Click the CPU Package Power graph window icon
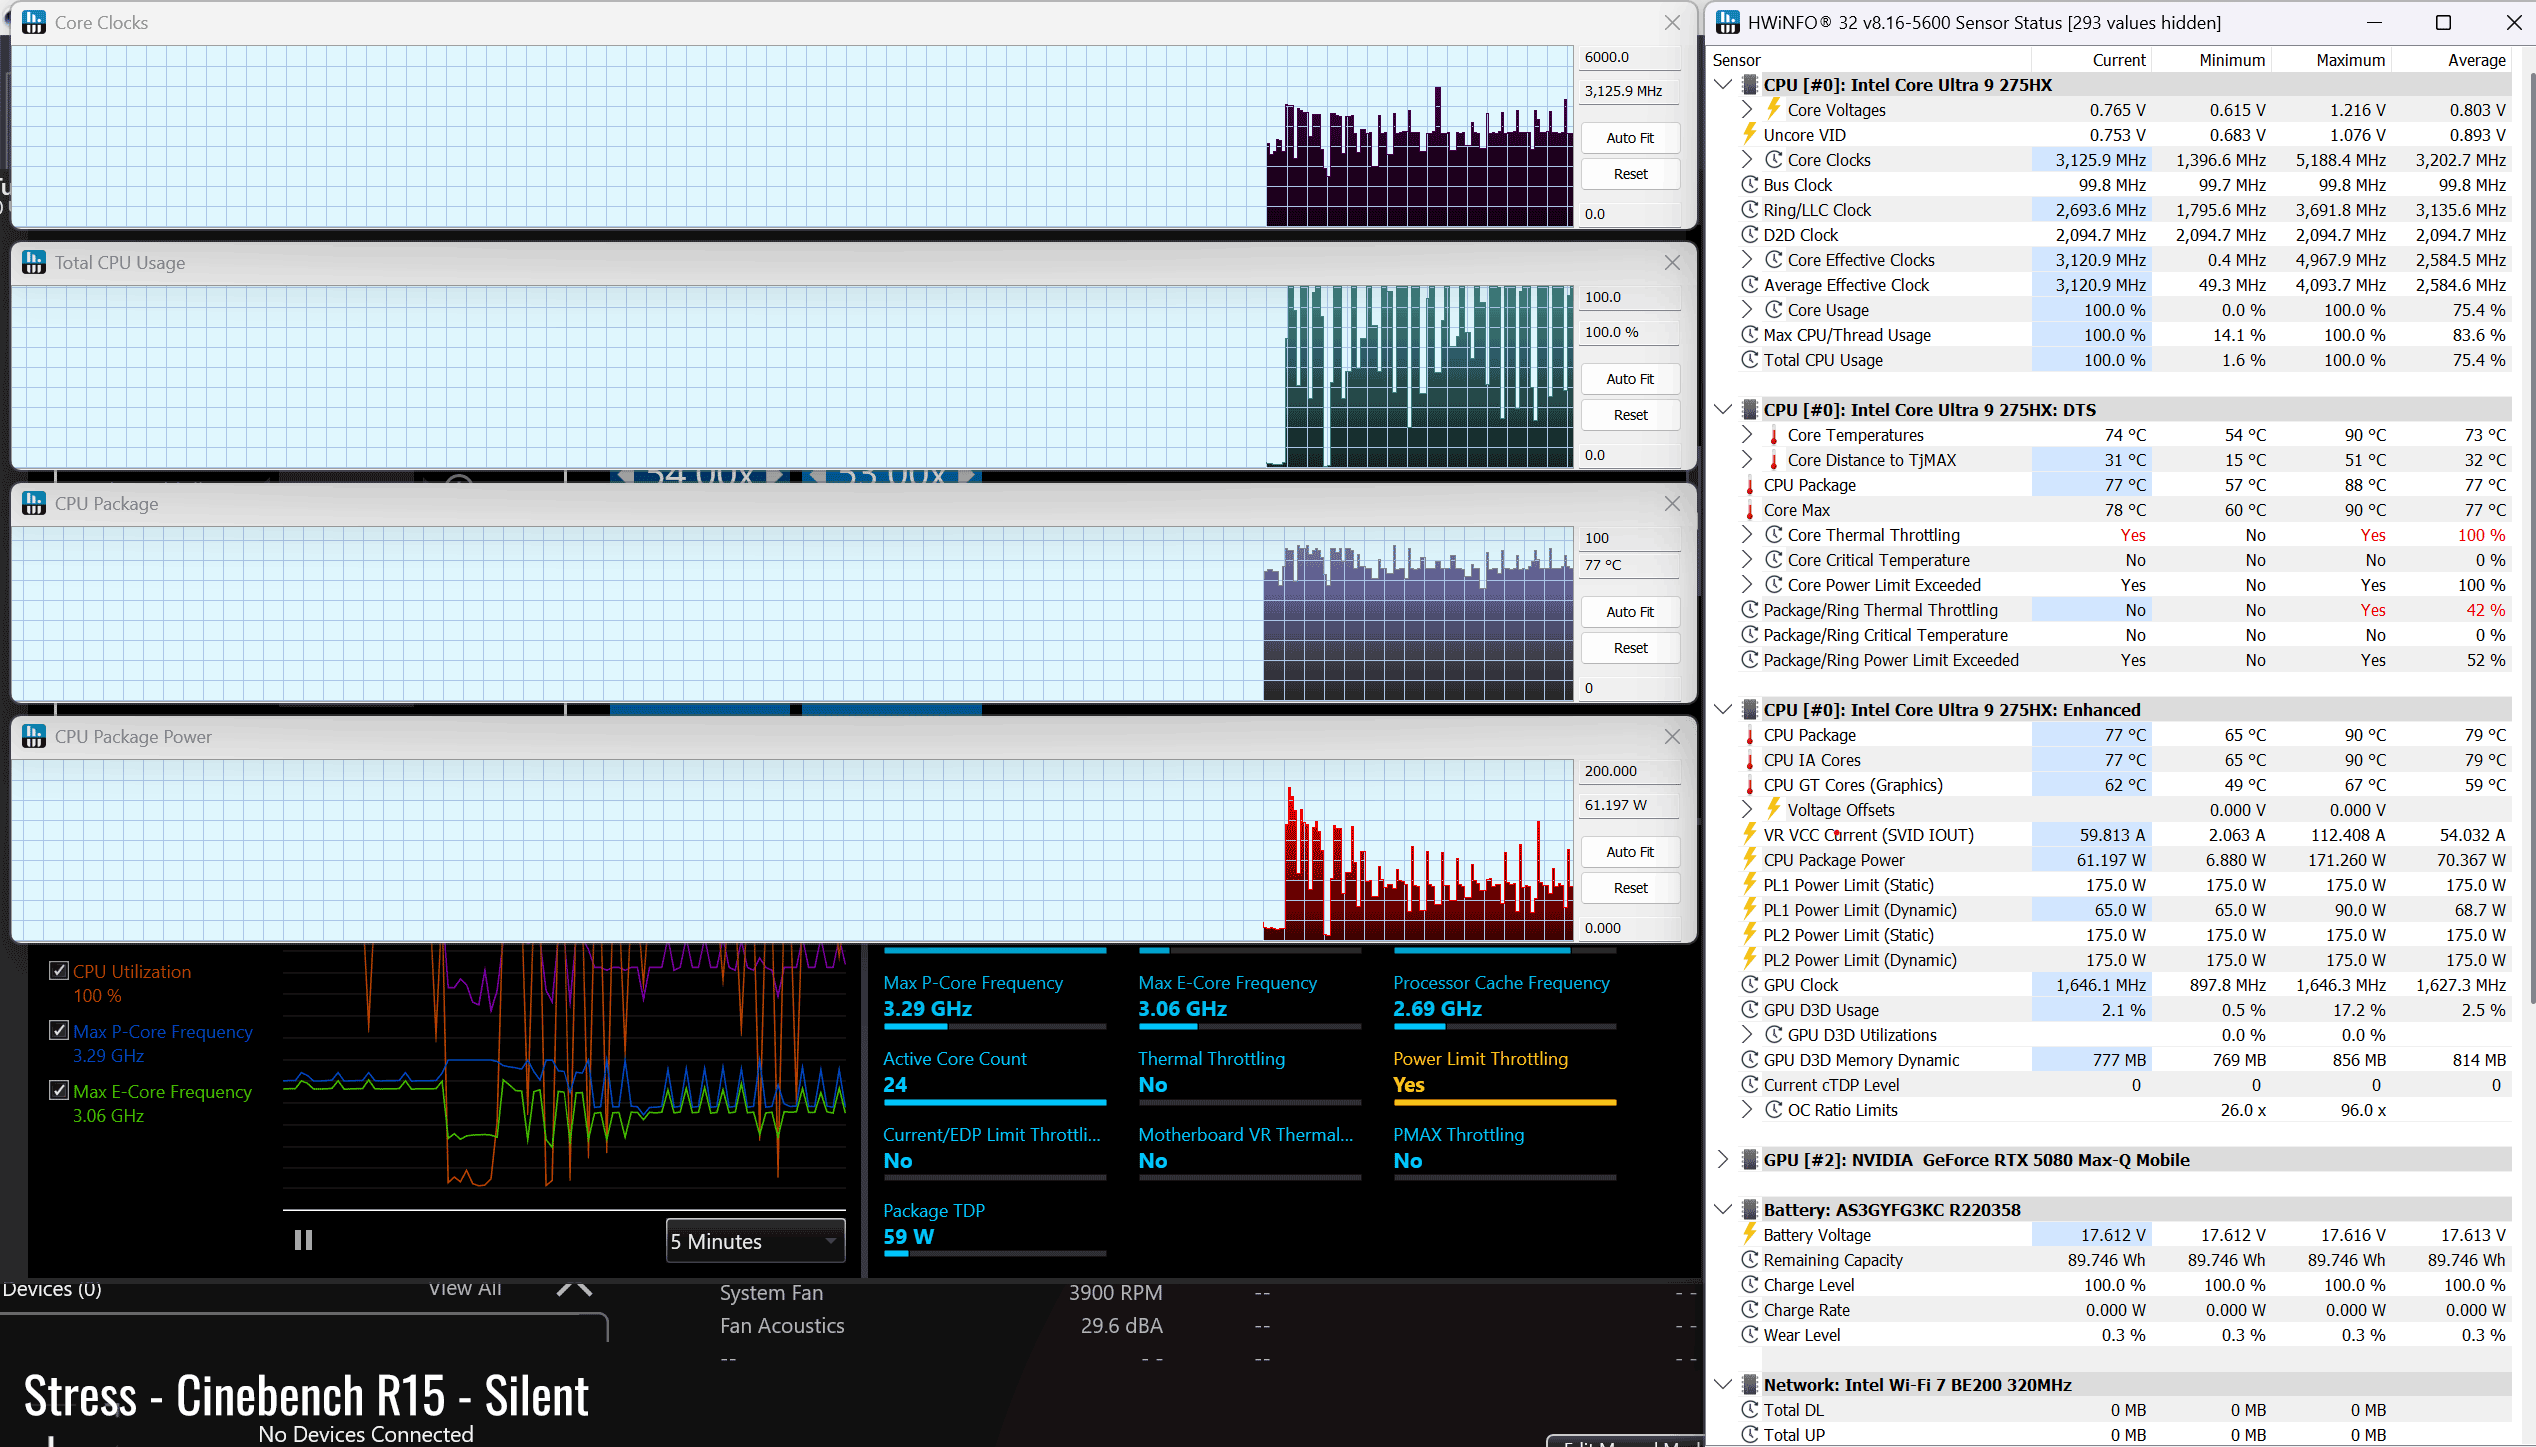 pyautogui.click(x=34, y=736)
